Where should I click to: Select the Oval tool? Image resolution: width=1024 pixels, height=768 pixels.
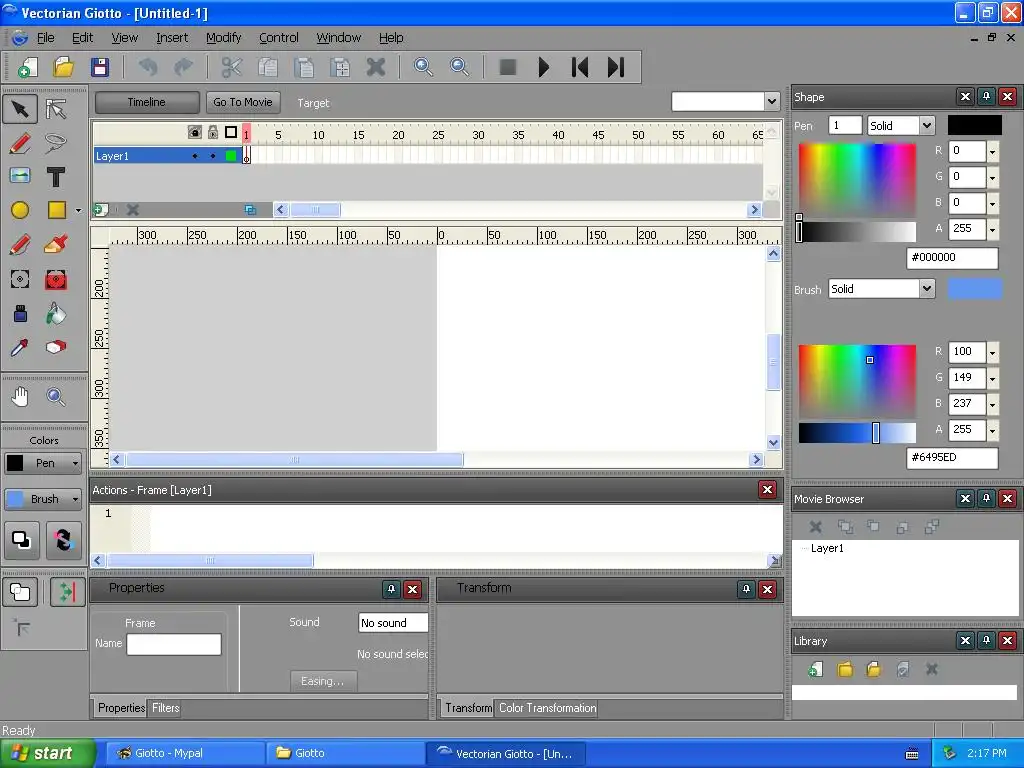coord(20,210)
